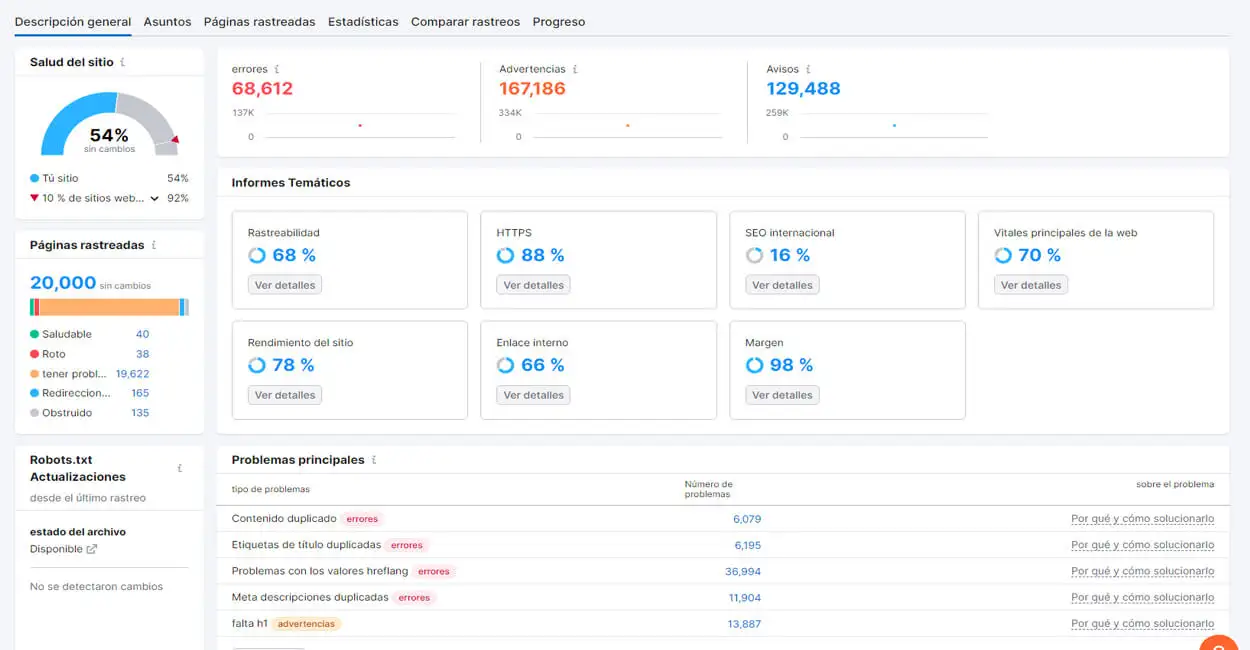Click the 13,887 falta h1 count
1250x650 pixels.
745,623
